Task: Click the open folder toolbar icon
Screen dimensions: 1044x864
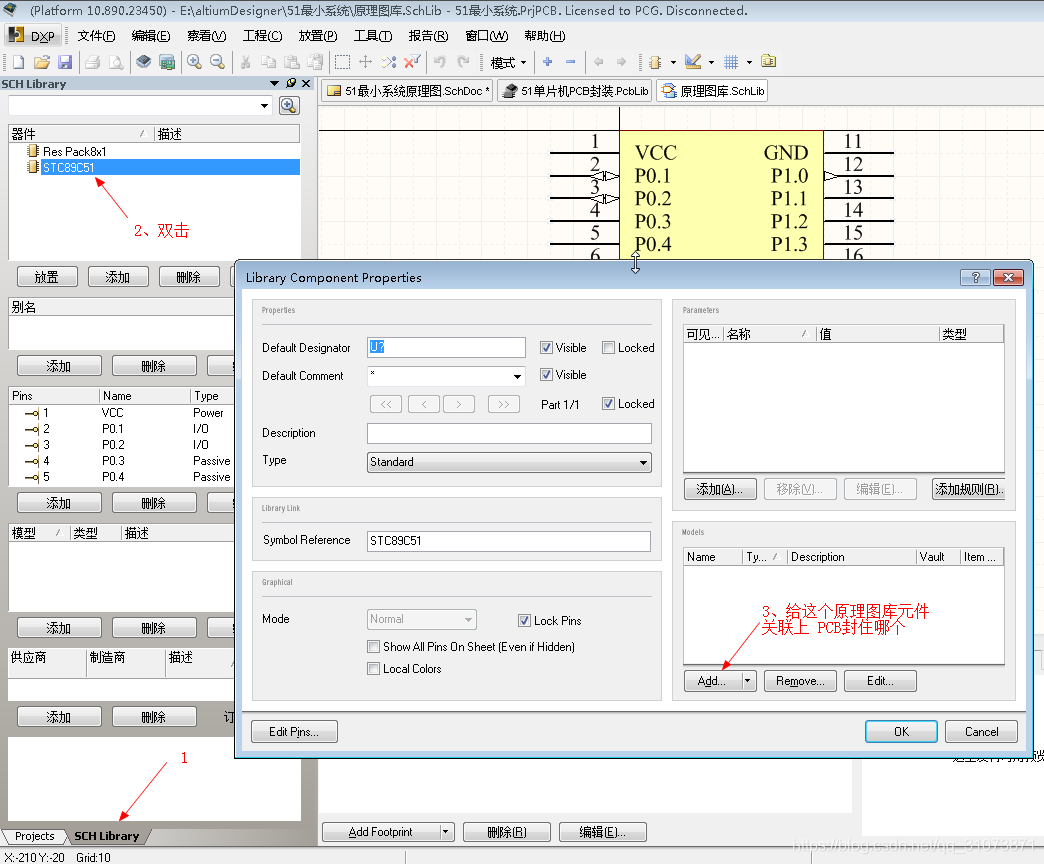Action: 41,62
